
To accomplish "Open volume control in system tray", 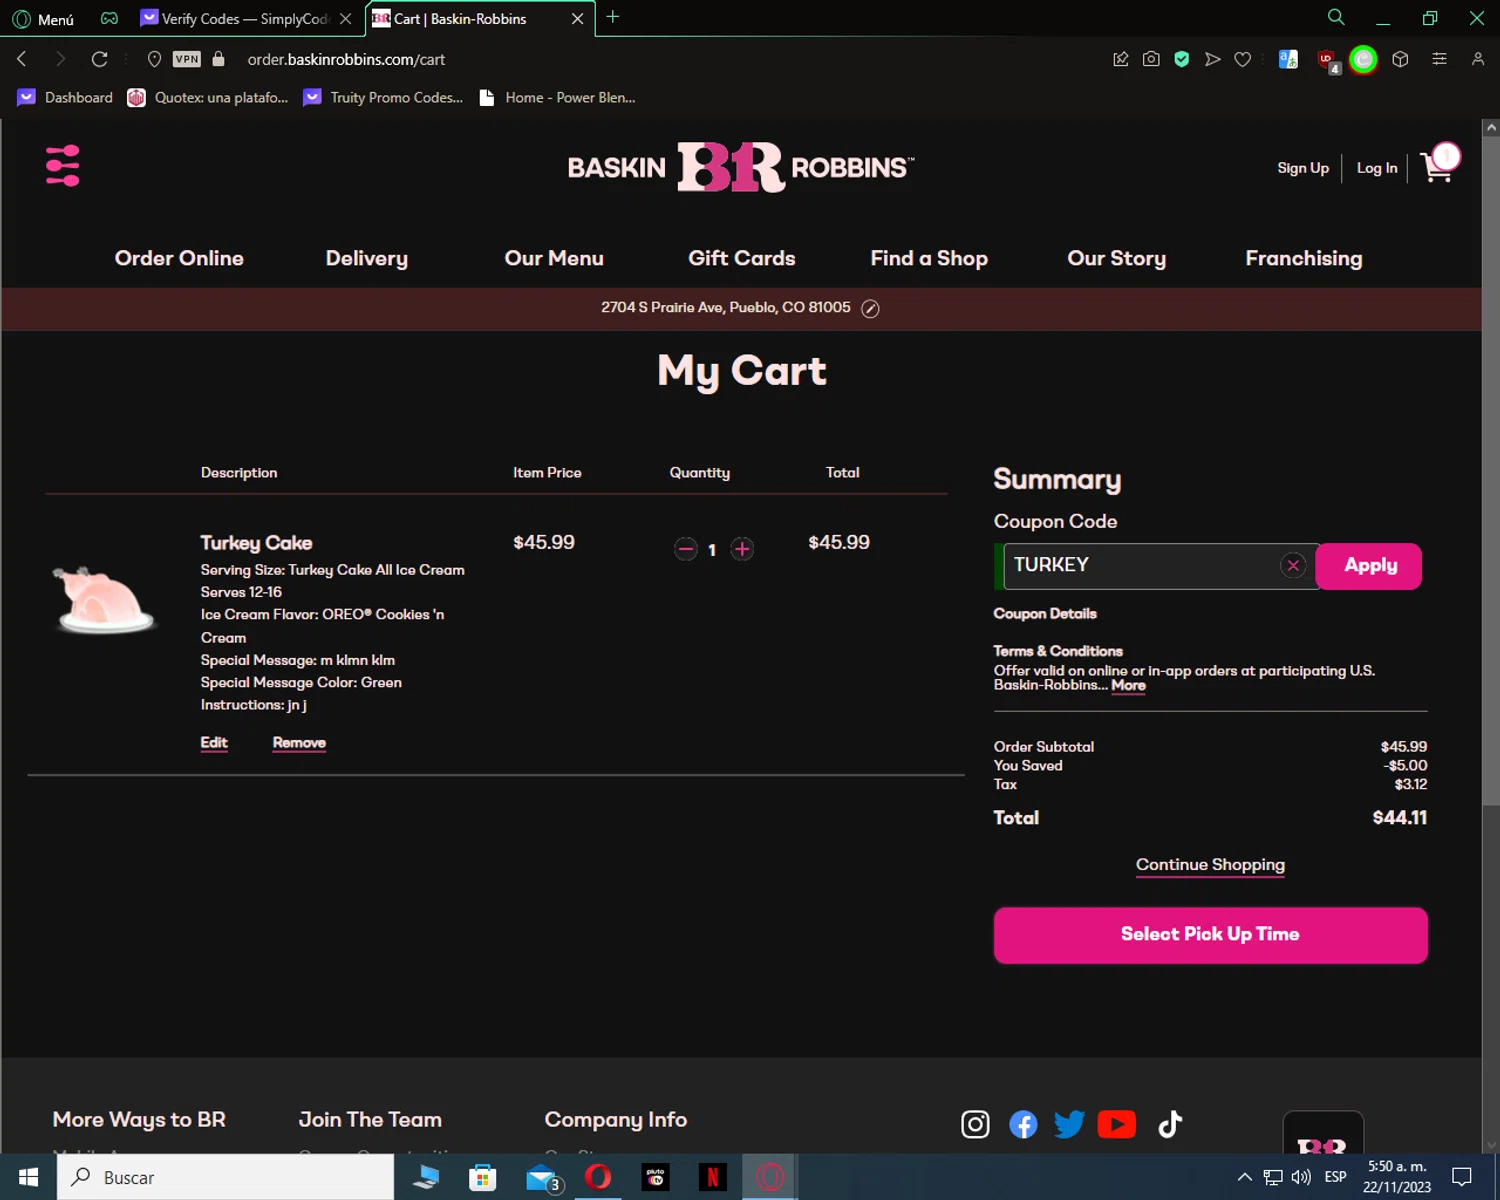I will [x=1301, y=1177].
